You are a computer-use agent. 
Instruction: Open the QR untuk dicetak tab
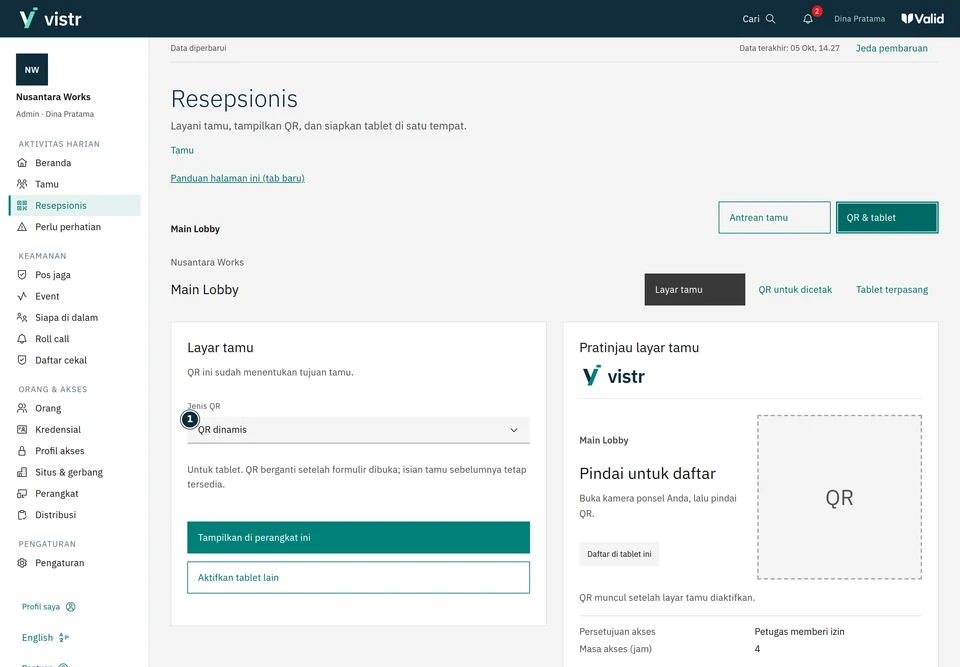[795, 290]
